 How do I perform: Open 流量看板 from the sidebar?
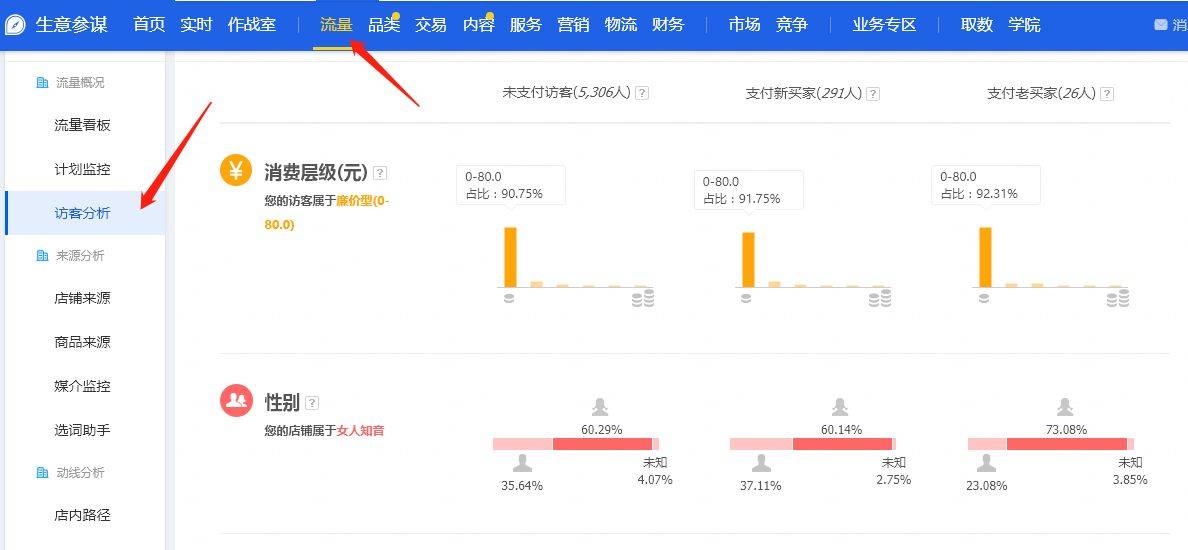click(x=83, y=125)
